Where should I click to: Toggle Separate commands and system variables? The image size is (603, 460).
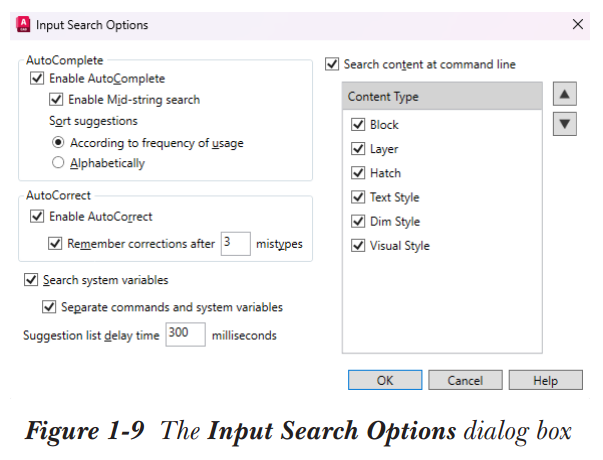coord(49,307)
